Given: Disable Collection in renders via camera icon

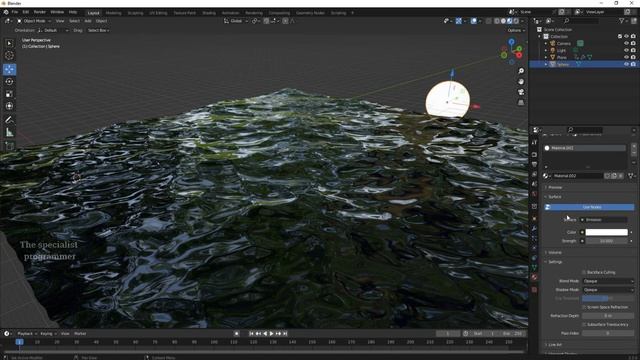Looking at the screenshot, I should [633, 36].
